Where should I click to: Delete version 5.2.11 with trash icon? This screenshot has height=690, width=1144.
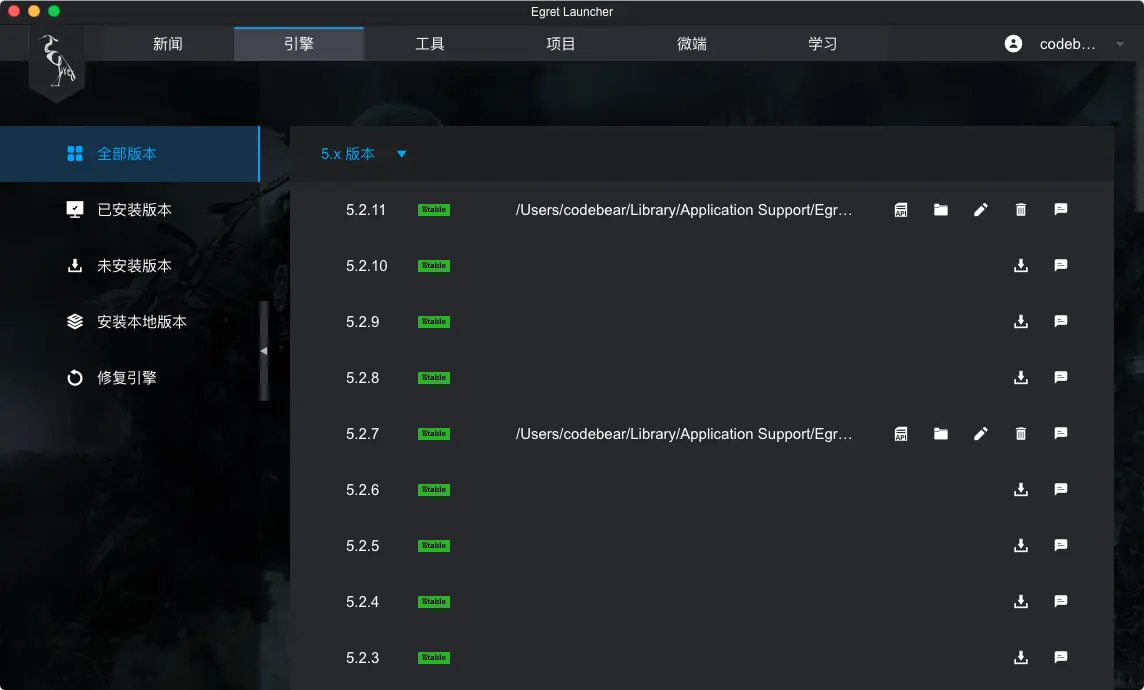1021,210
